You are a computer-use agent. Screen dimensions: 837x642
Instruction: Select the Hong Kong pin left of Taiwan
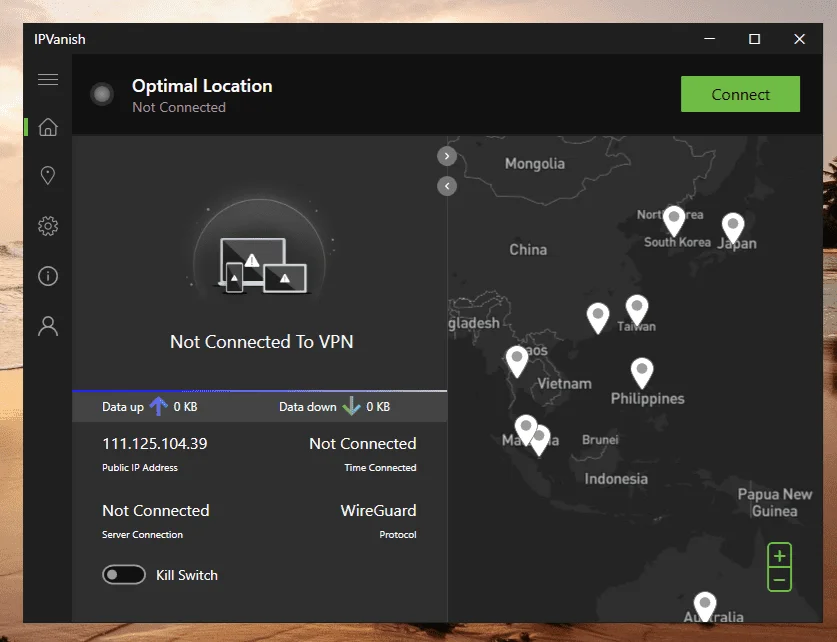[598, 318]
